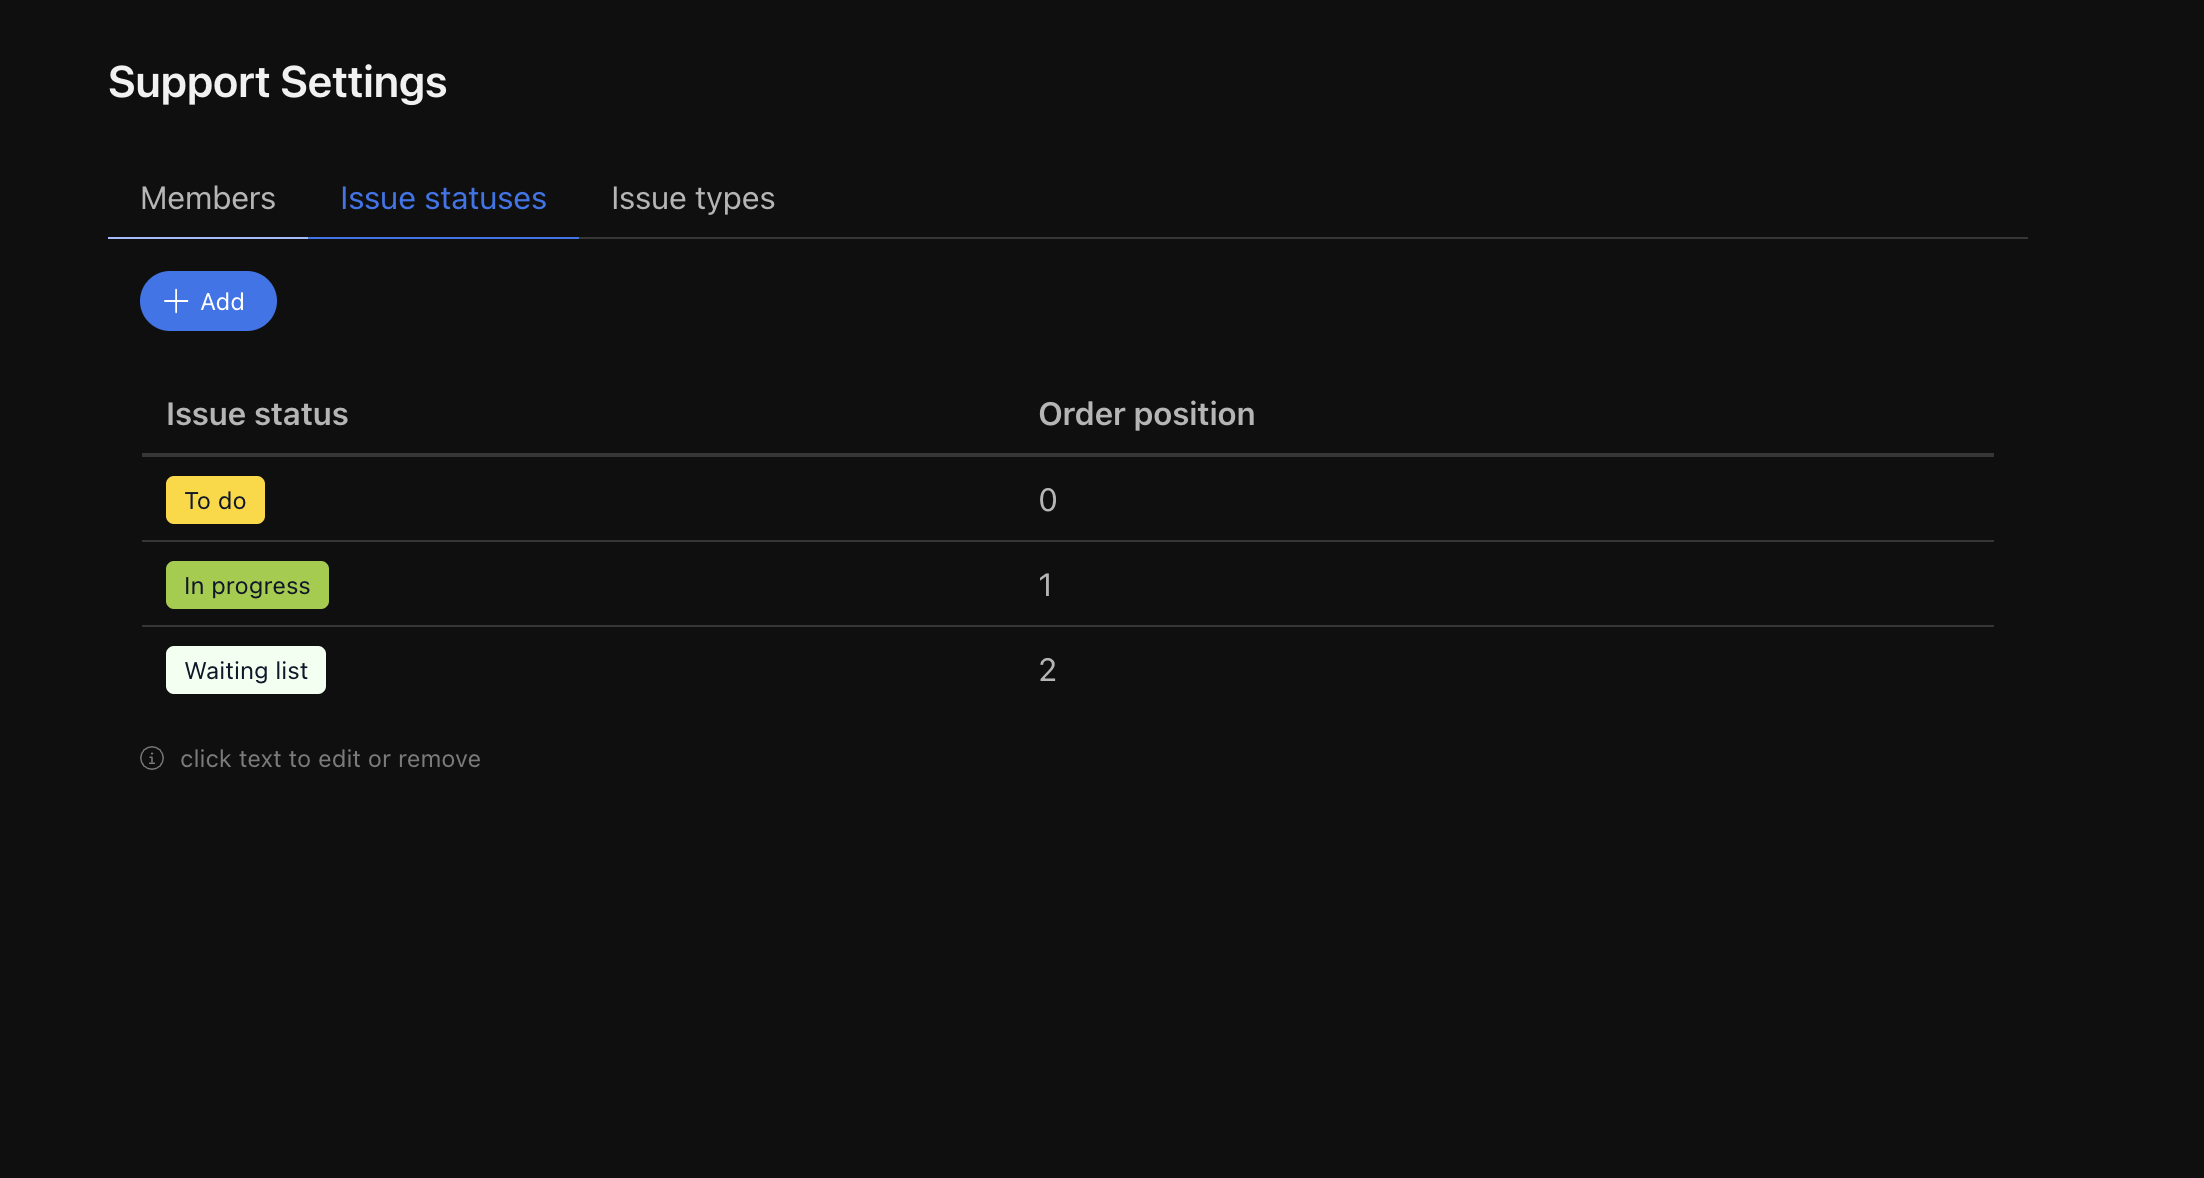
Task: Open the Issue types tab
Action: (692, 198)
